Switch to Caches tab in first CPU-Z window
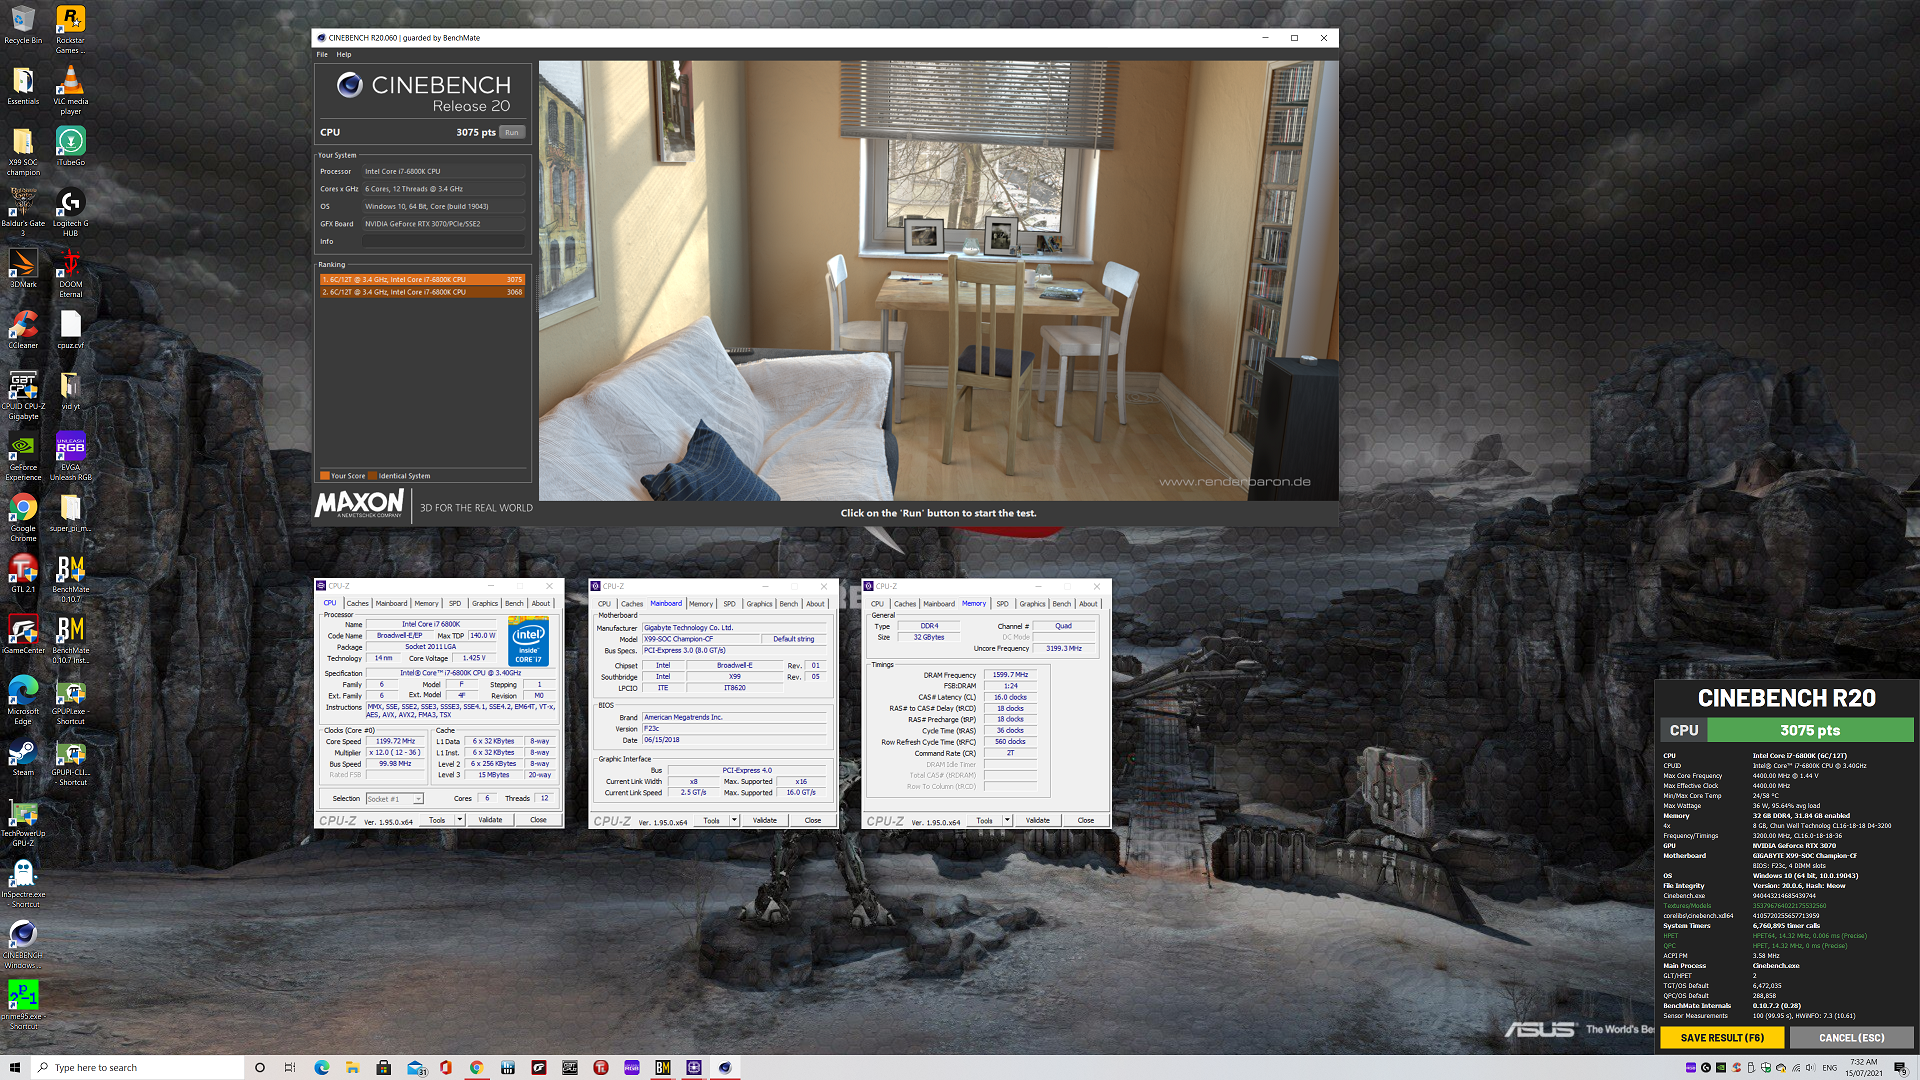The width and height of the screenshot is (1920, 1080). 358,603
